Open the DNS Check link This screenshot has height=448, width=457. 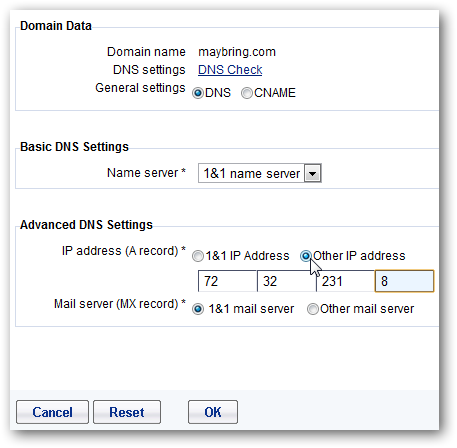(x=230, y=70)
